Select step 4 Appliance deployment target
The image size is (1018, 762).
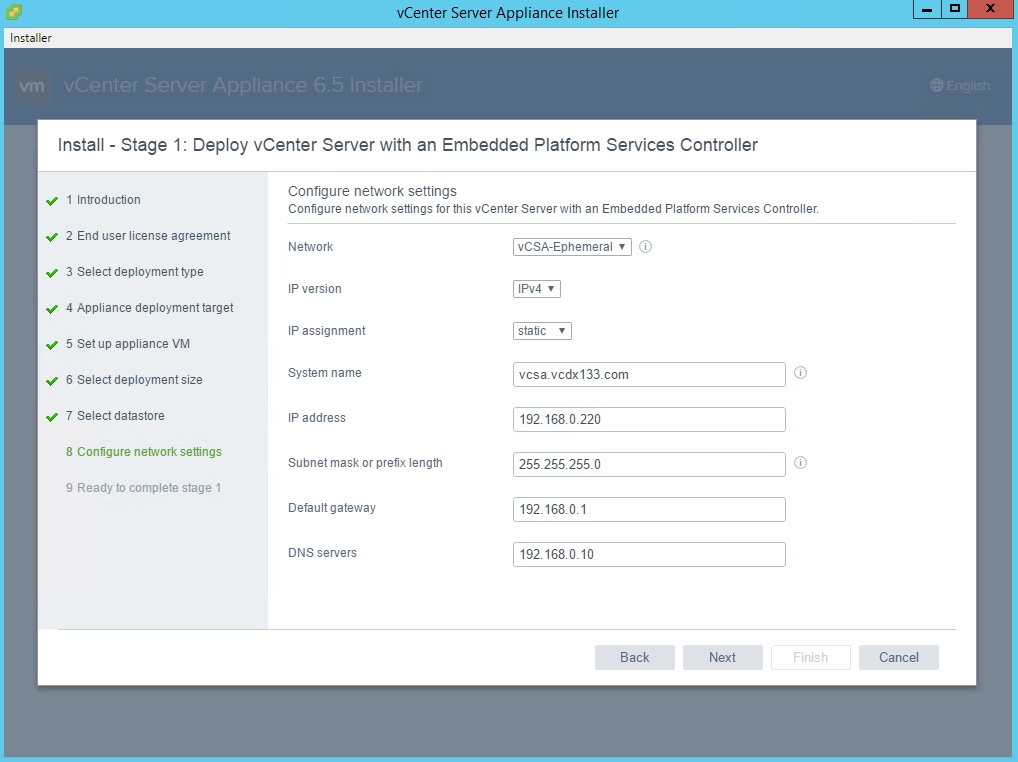[155, 308]
